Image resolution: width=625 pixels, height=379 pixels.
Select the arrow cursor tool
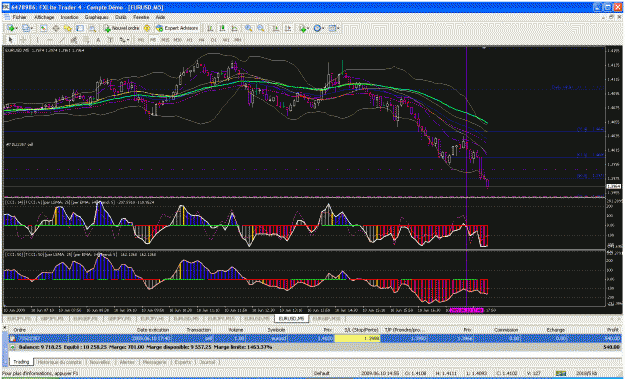pyautogui.click(x=11, y=40)
